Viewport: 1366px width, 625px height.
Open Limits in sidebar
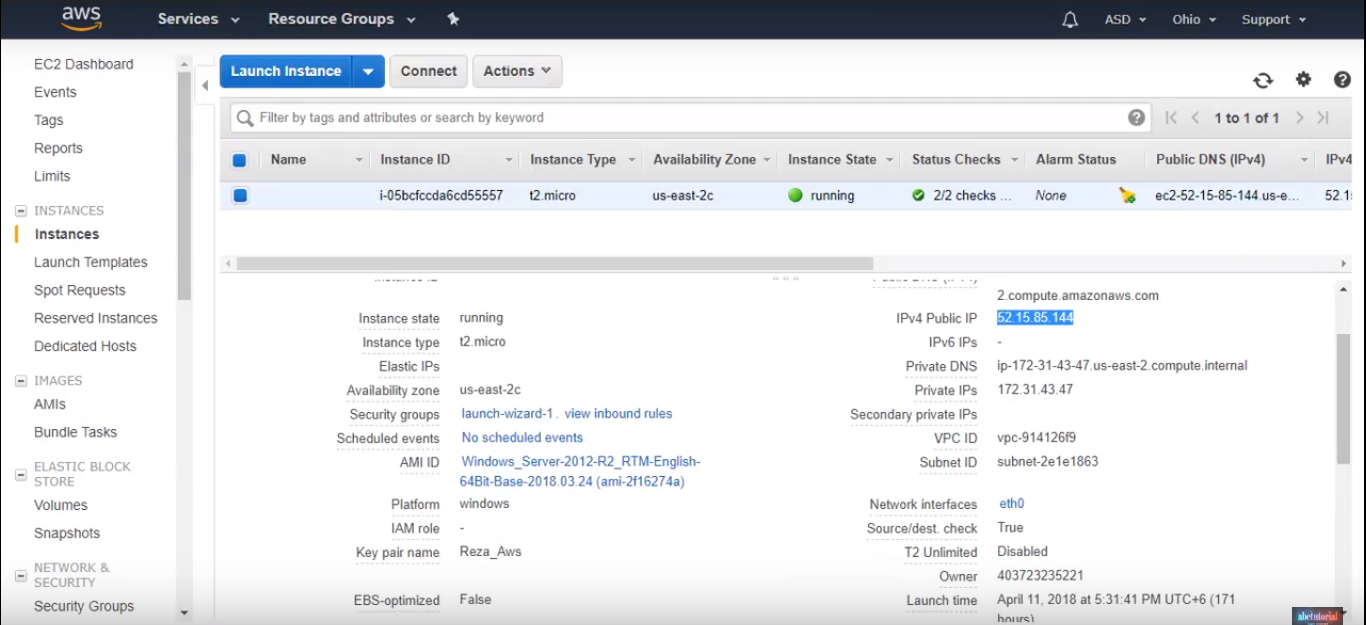pos(52,176)
